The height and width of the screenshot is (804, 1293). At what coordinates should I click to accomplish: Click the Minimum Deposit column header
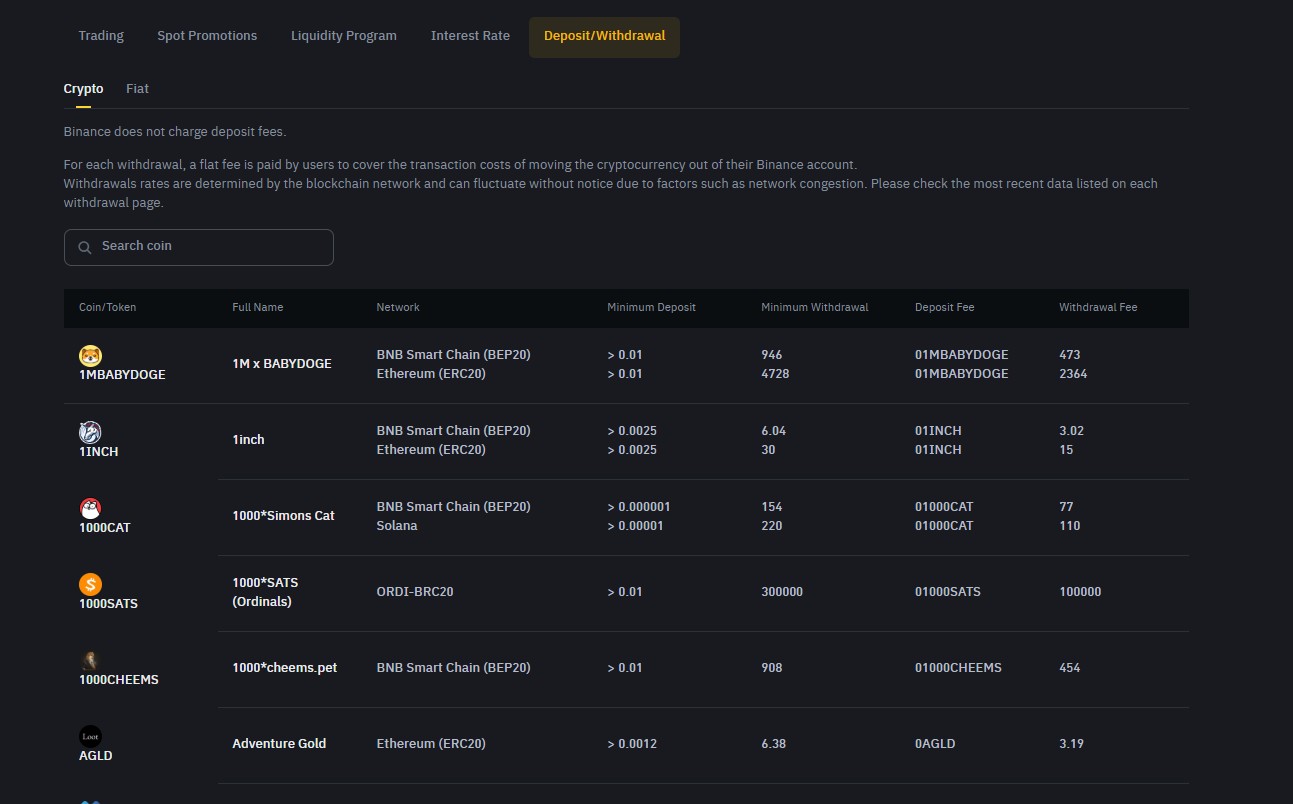[651, 308]
